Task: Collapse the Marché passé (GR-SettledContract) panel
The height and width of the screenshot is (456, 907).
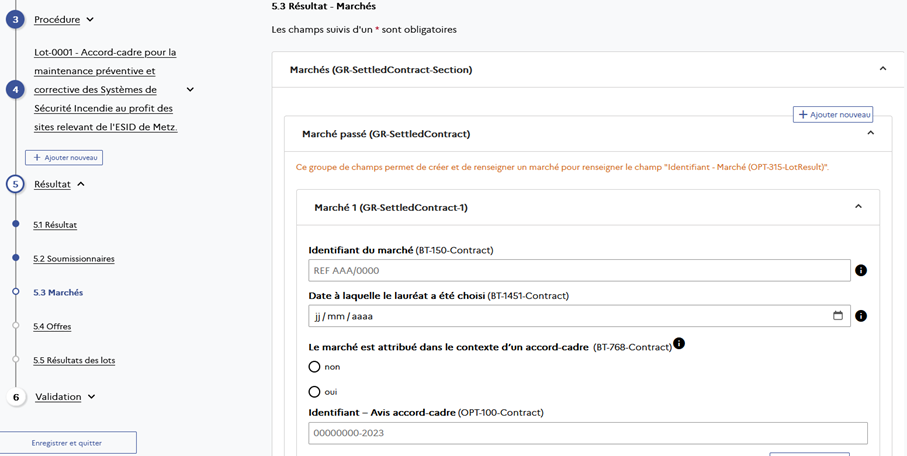Action: click(x=871, y=133)
